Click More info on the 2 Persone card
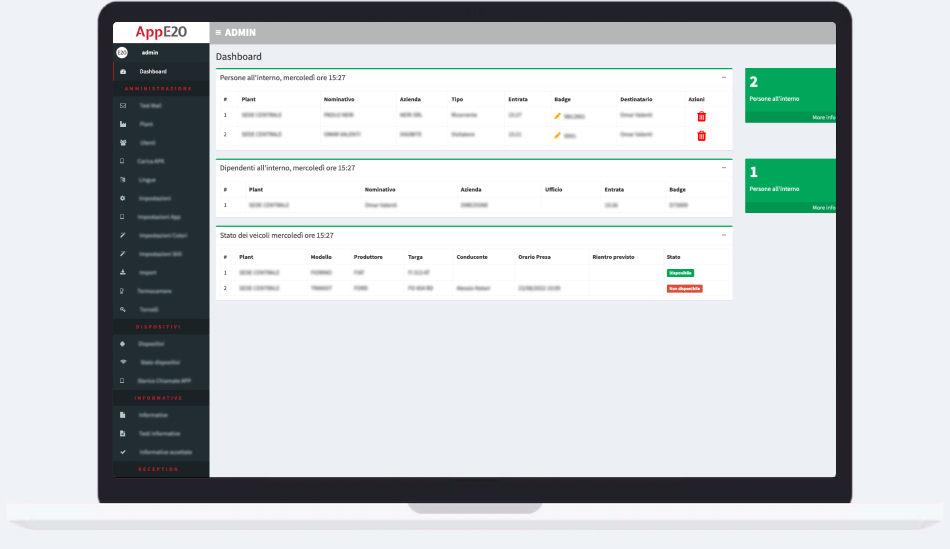 click(x=823, y=118)
